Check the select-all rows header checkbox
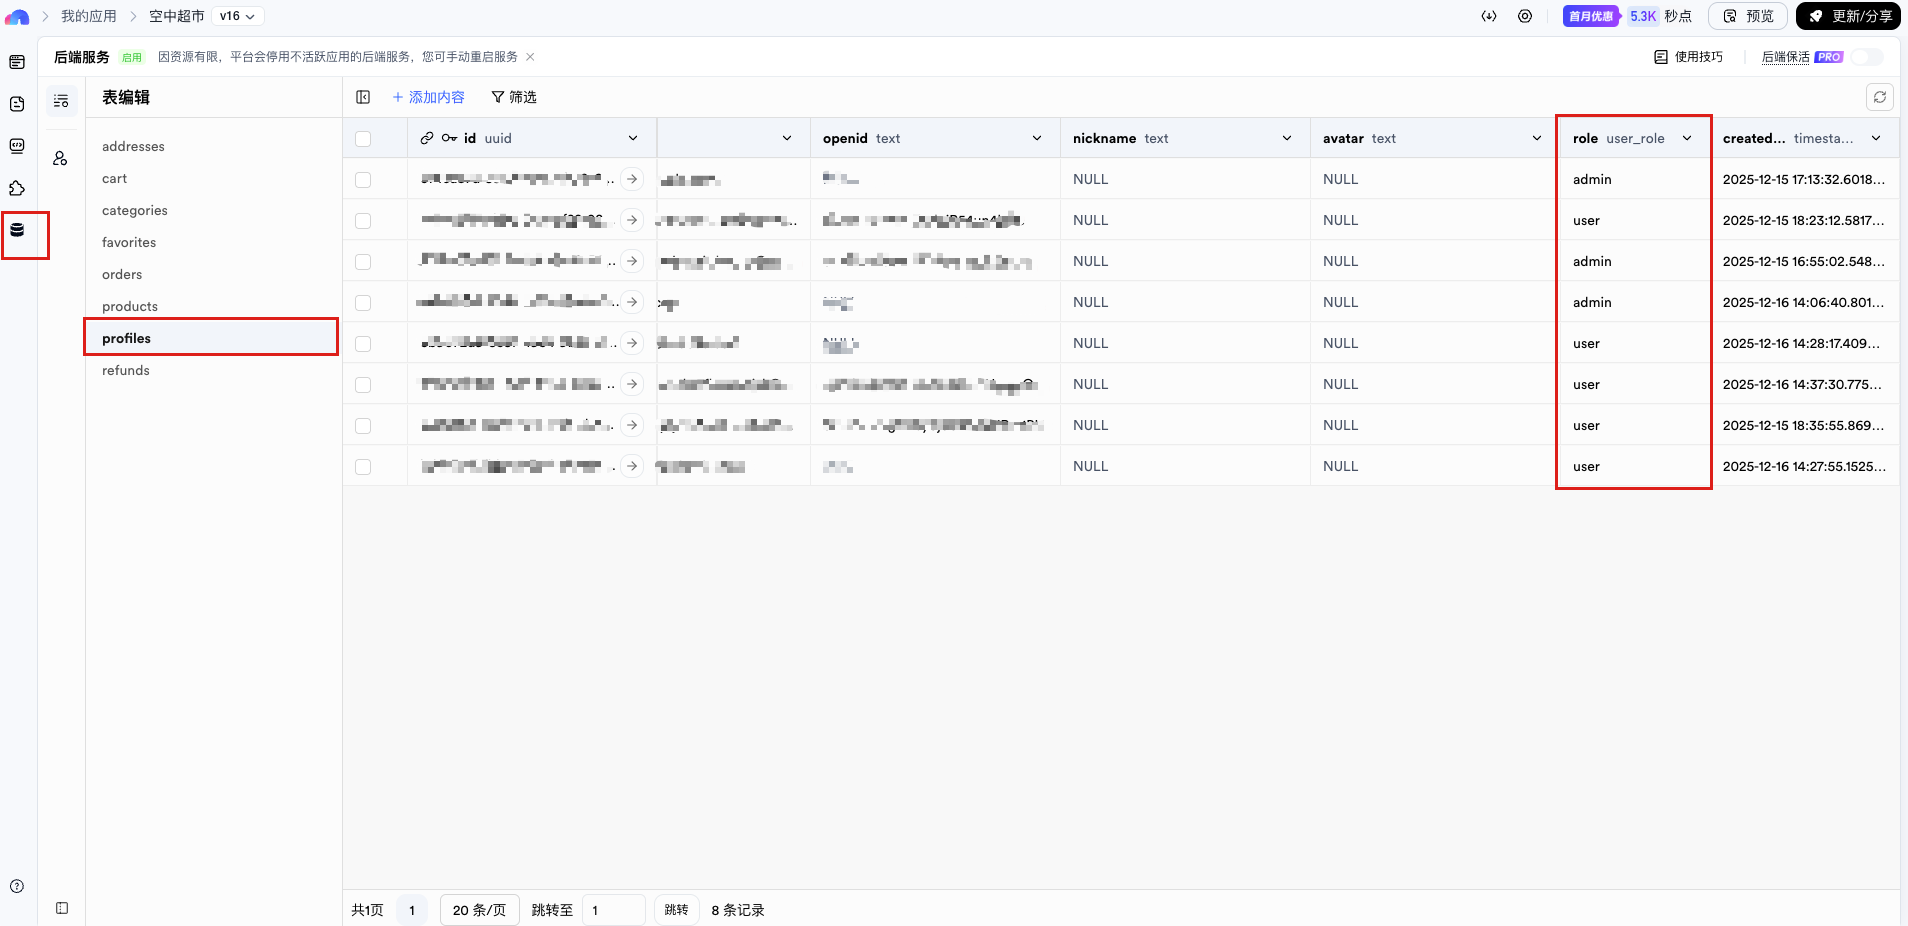 [363, 139]
